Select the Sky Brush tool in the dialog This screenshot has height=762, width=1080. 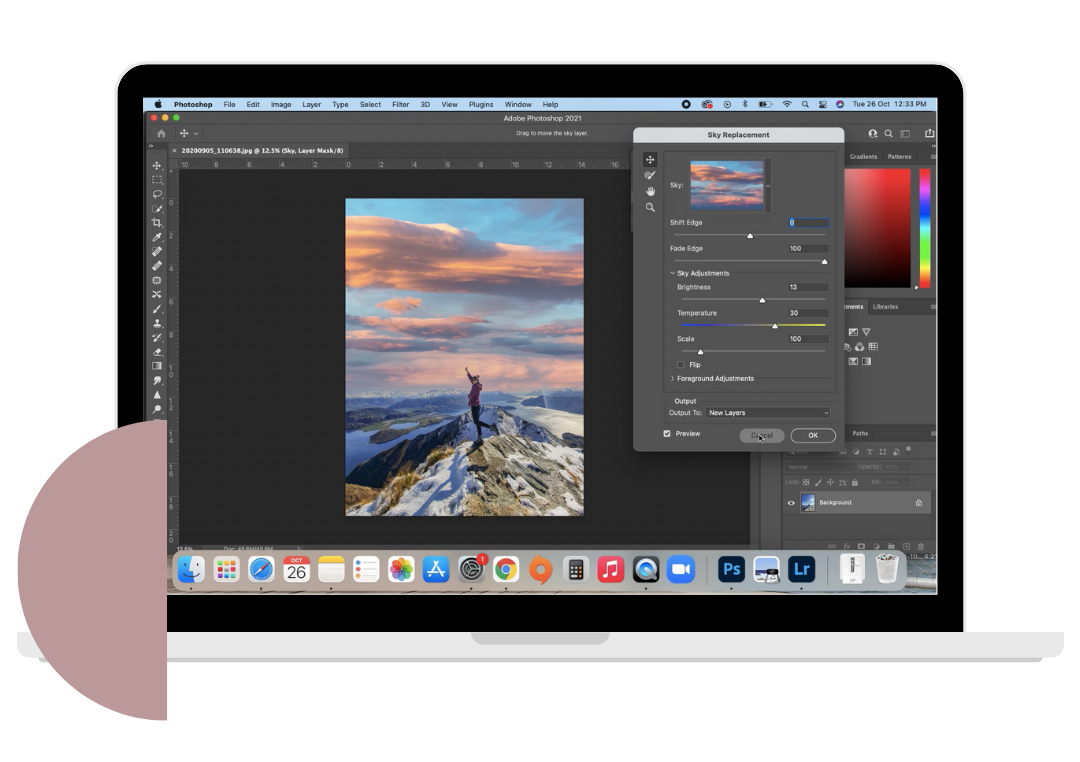pos(650,175)
